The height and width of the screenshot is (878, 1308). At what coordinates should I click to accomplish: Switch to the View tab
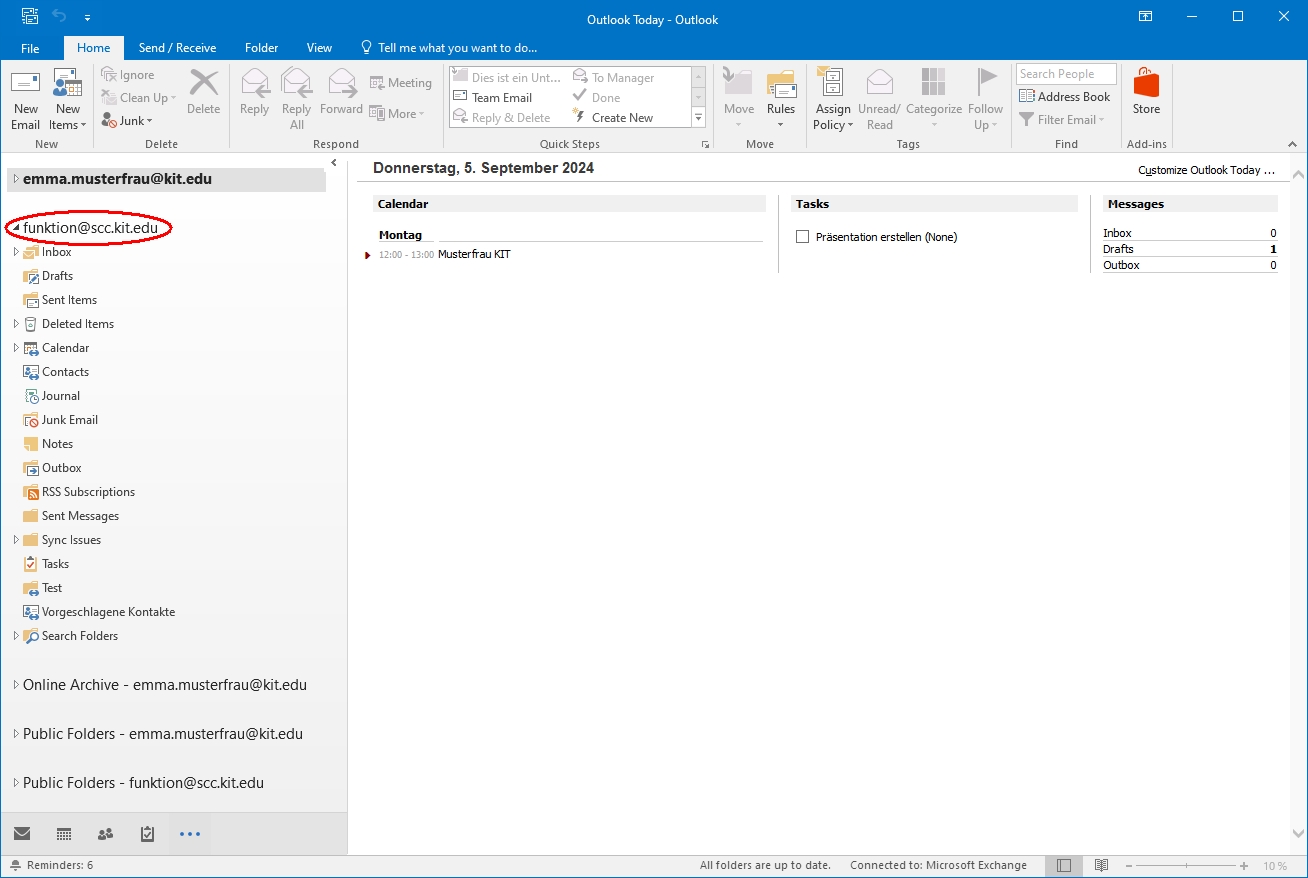coord(319,48)
